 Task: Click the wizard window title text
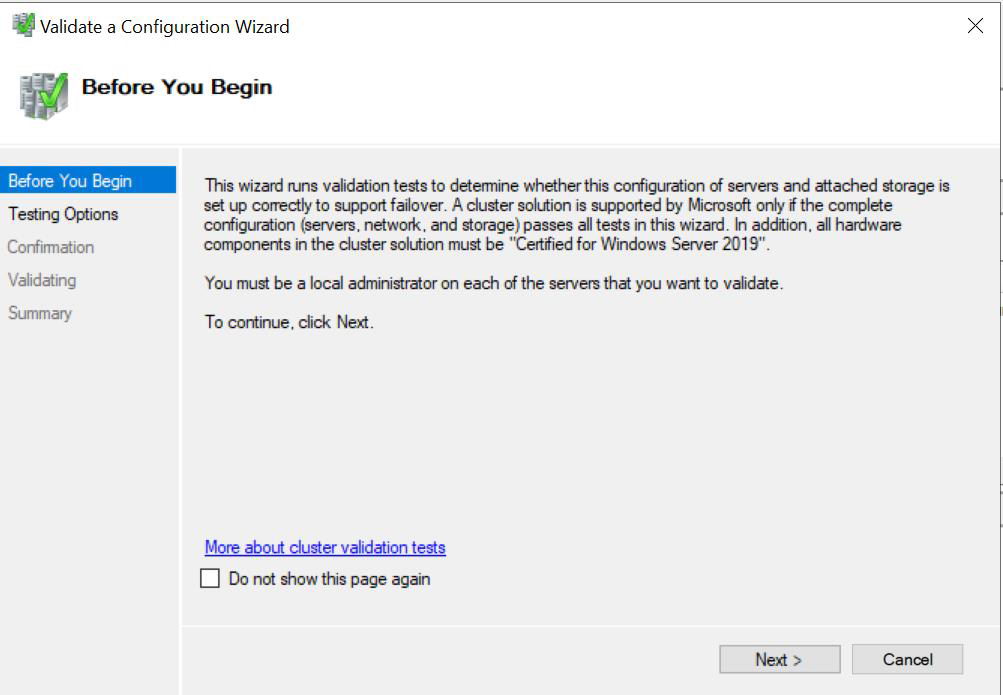pos(160,26)
